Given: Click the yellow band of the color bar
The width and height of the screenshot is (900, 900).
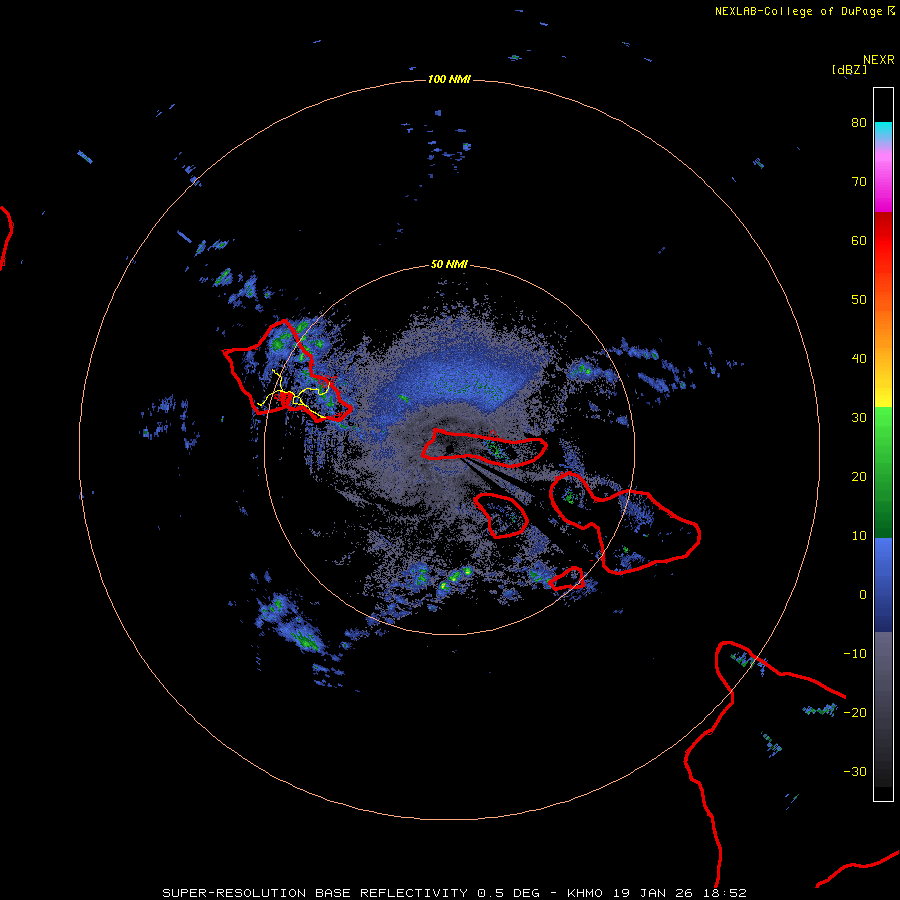Looking at the screenshot, I should (883, 390).
